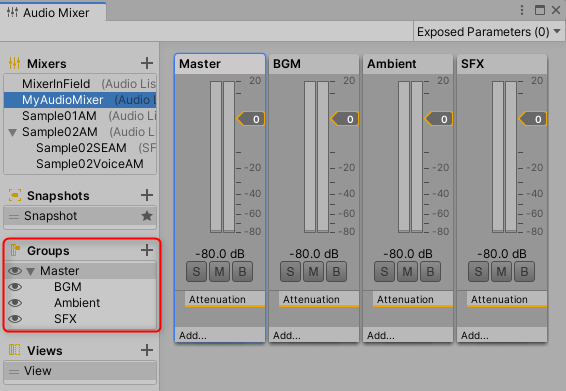Toggle visibility eye for BGM group
The width and height of the screenshot is (566, 391).
(15, 287)
